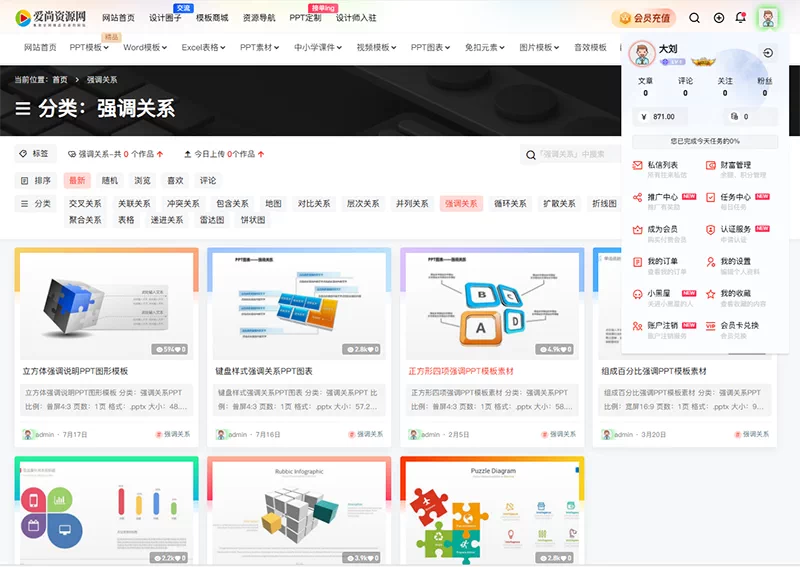Expand Word模板 dropdown menu
800x567 pixels.
click(145, 47)
